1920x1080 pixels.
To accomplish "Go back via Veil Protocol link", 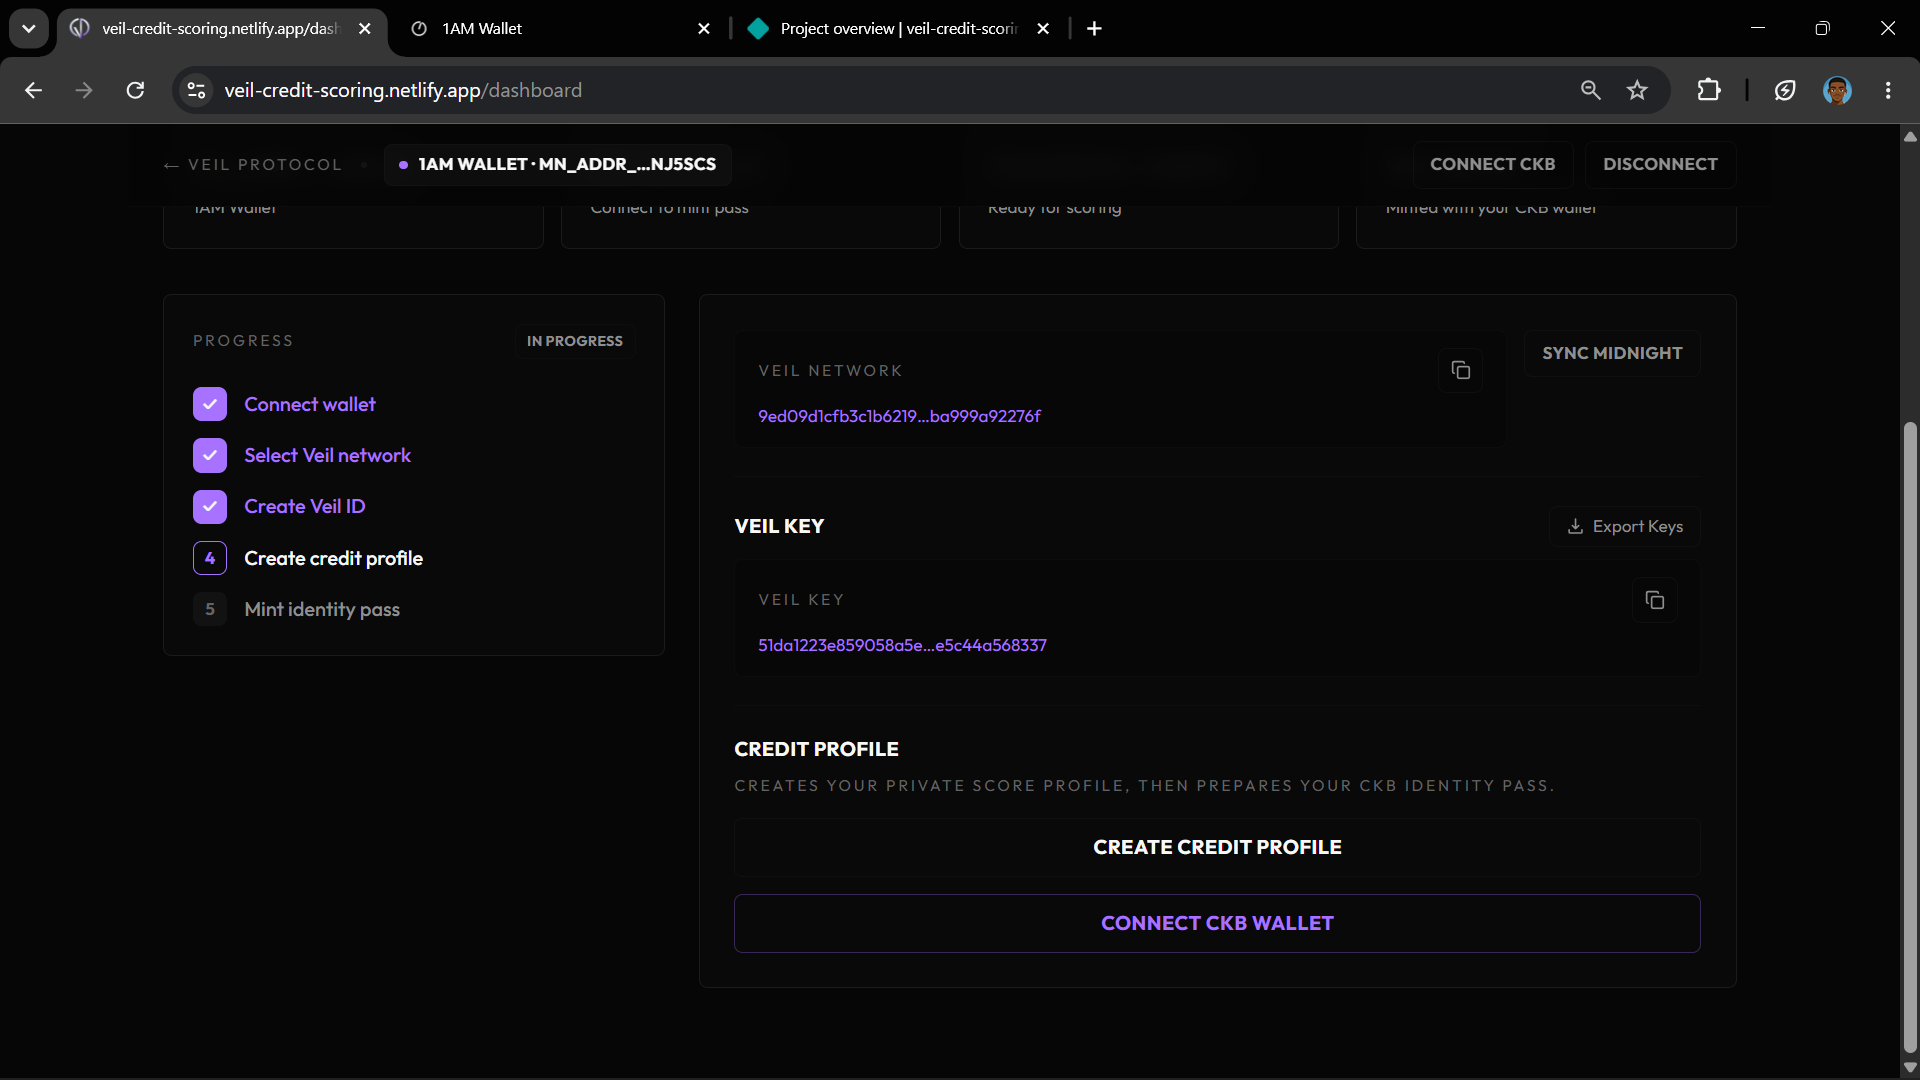I will click(253, 165).
